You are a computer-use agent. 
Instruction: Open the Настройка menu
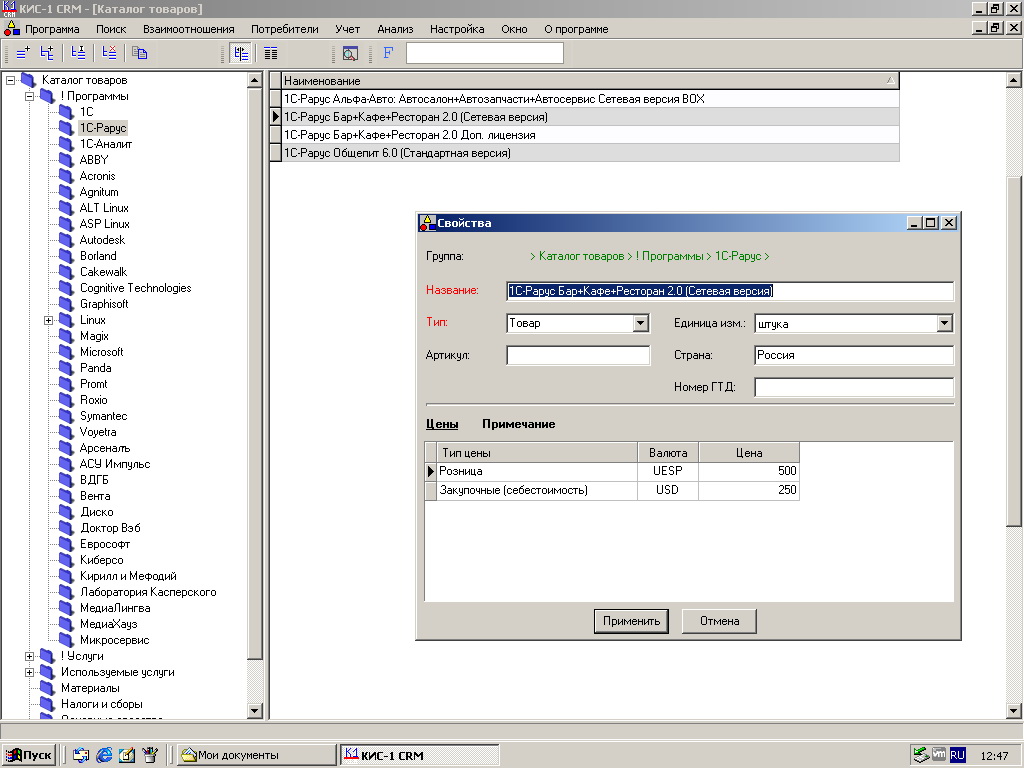(x=457, y=29)
